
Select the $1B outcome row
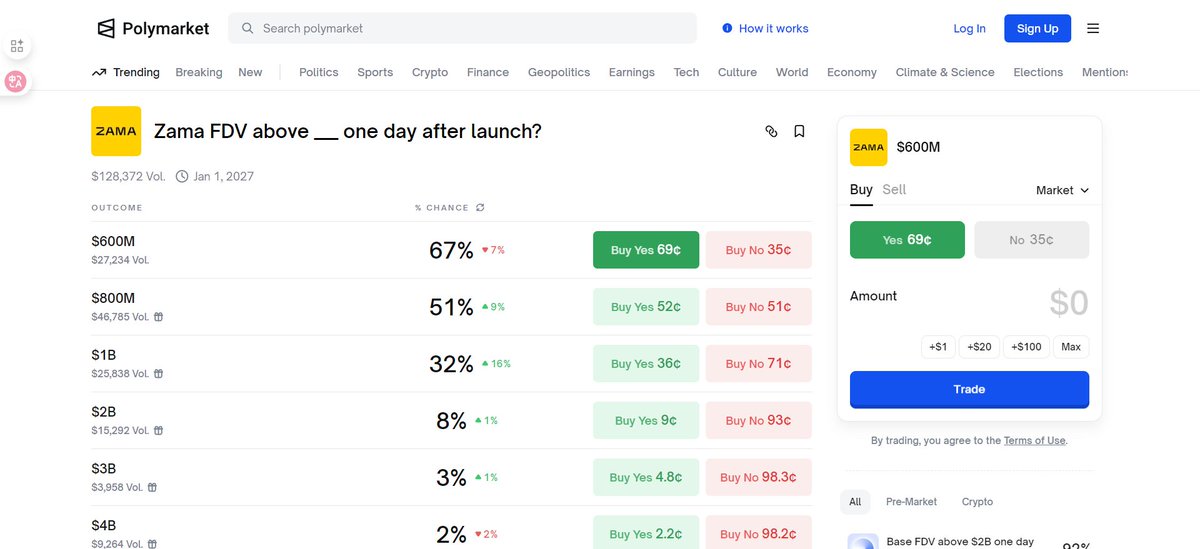point(250,364)
